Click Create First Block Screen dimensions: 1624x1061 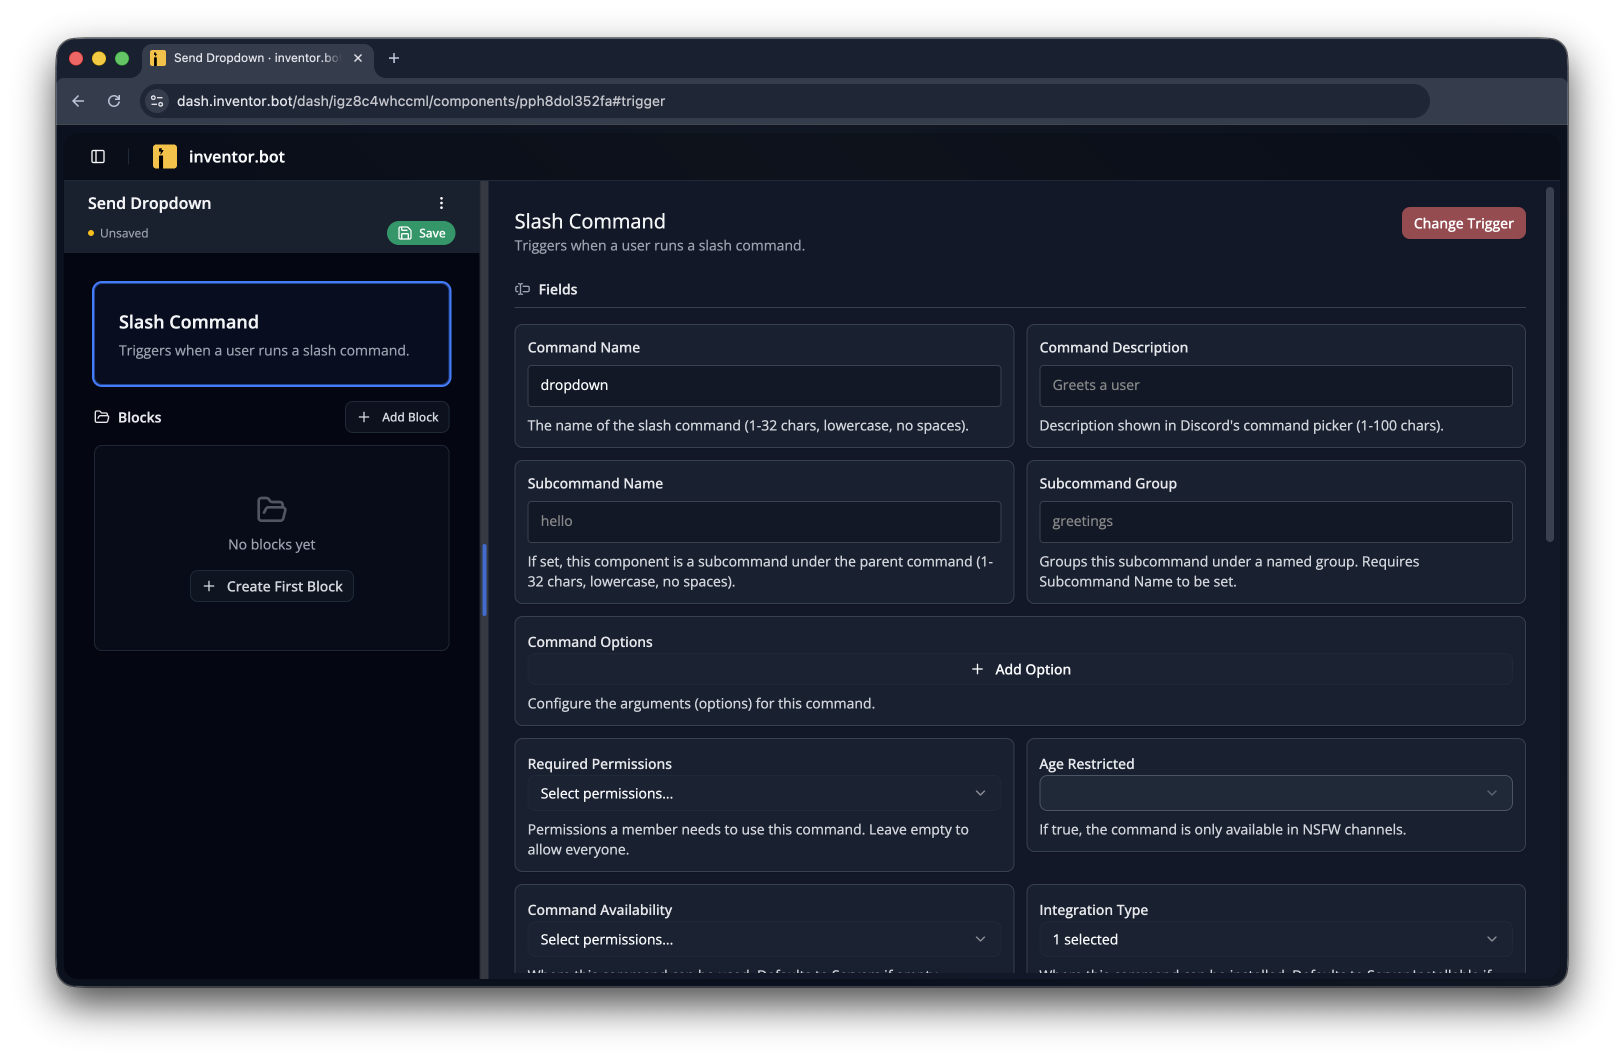[x=272, y=586]
